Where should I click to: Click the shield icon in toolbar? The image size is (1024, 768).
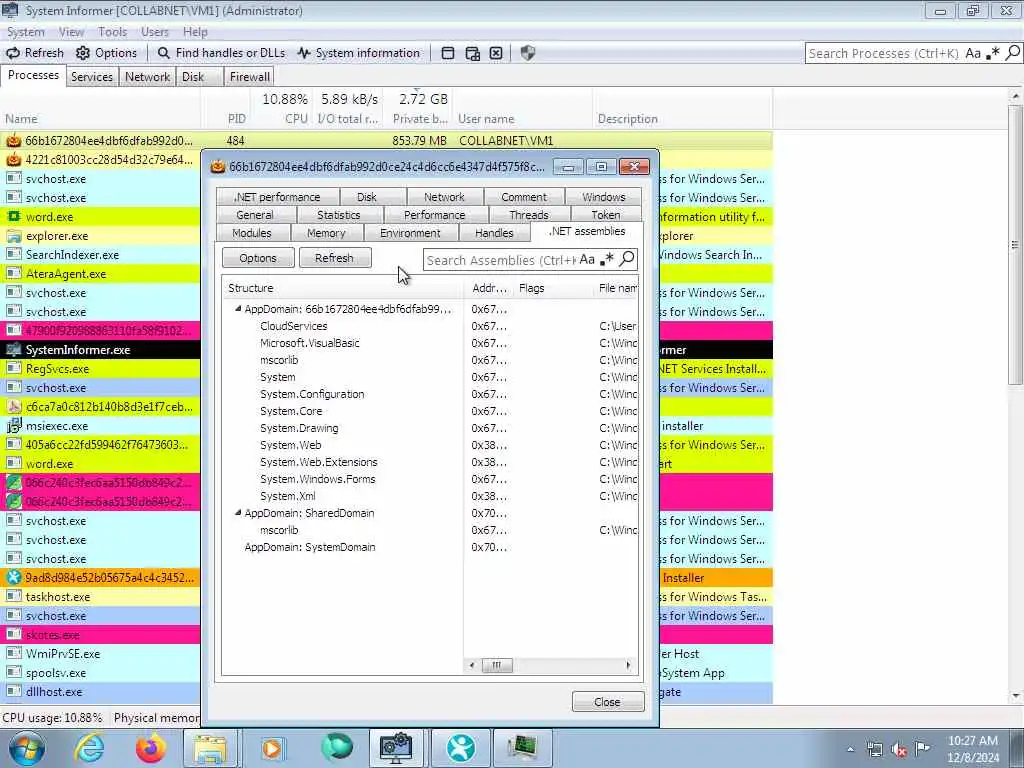click(528, 53)
